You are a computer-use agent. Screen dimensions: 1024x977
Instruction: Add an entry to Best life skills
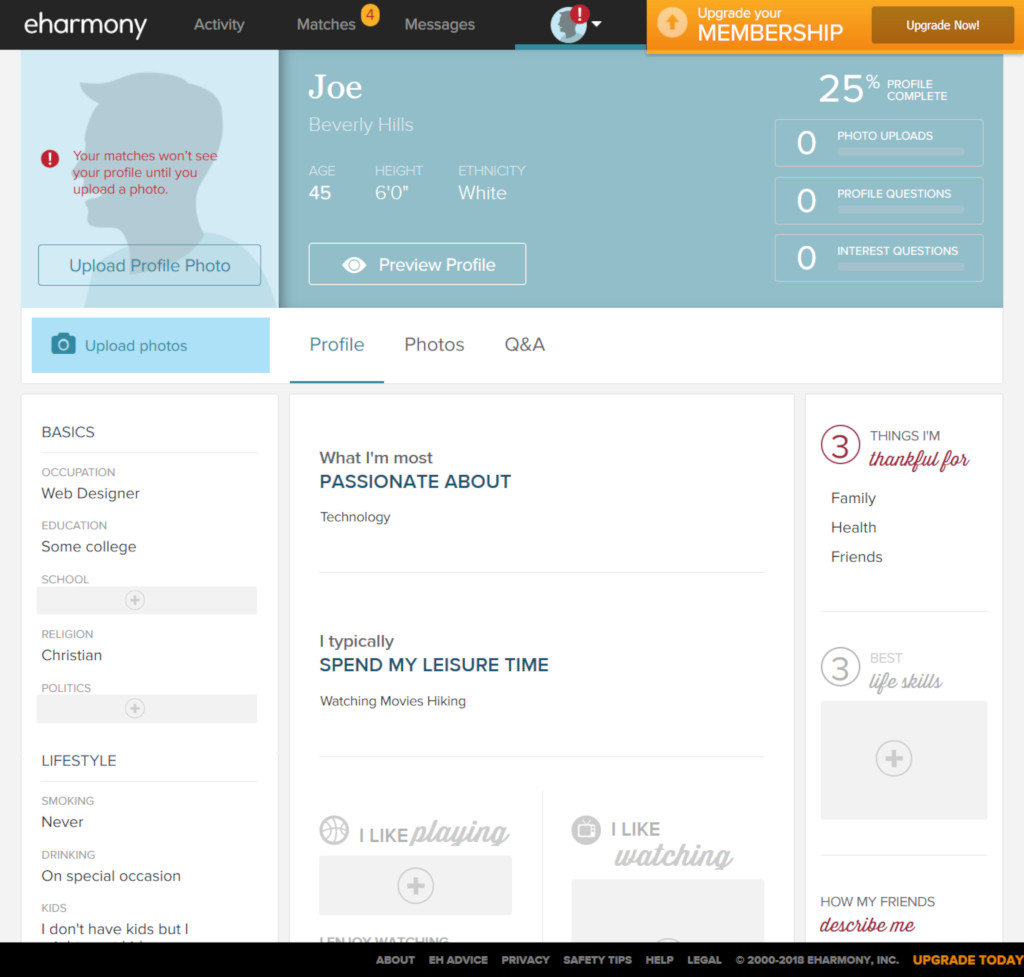pyautogui.click(x=893, y=759)
